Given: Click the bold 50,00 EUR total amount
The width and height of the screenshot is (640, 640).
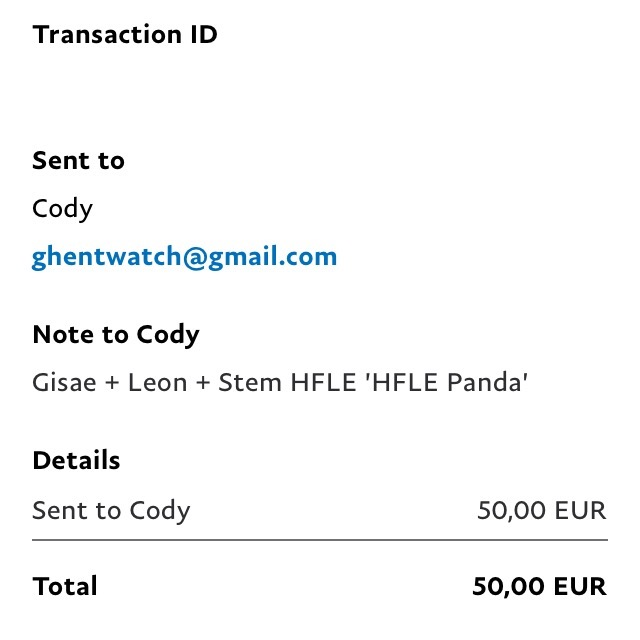Looking at the screenshot, I should 539,587.
